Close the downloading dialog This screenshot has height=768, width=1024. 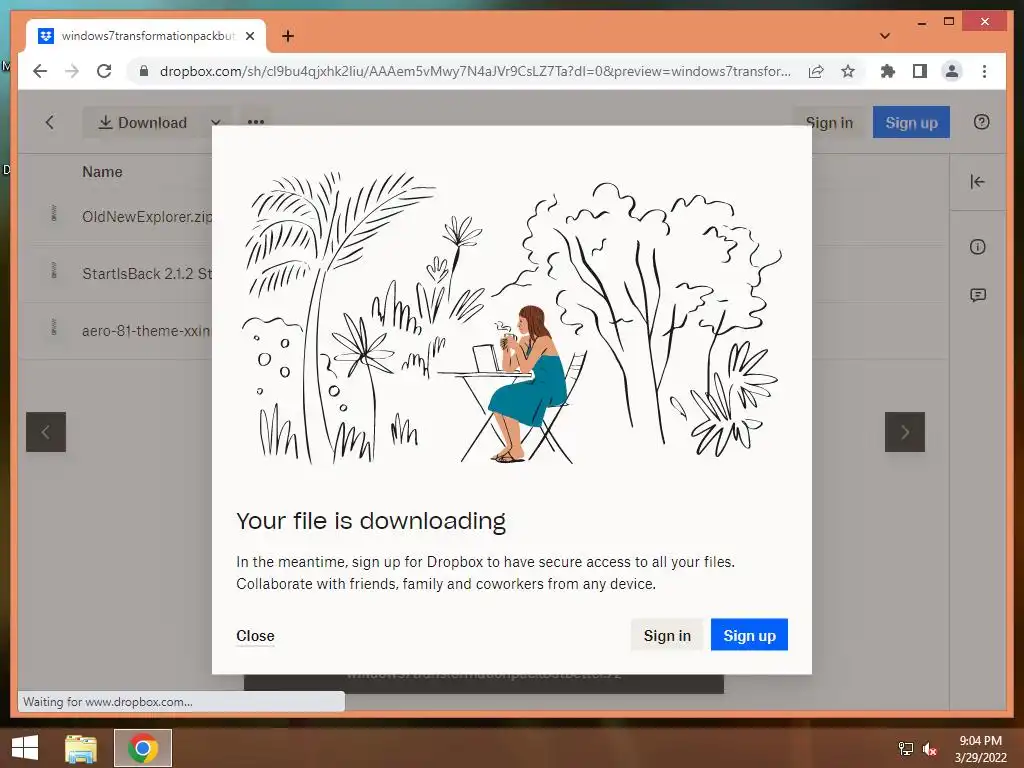255,635
